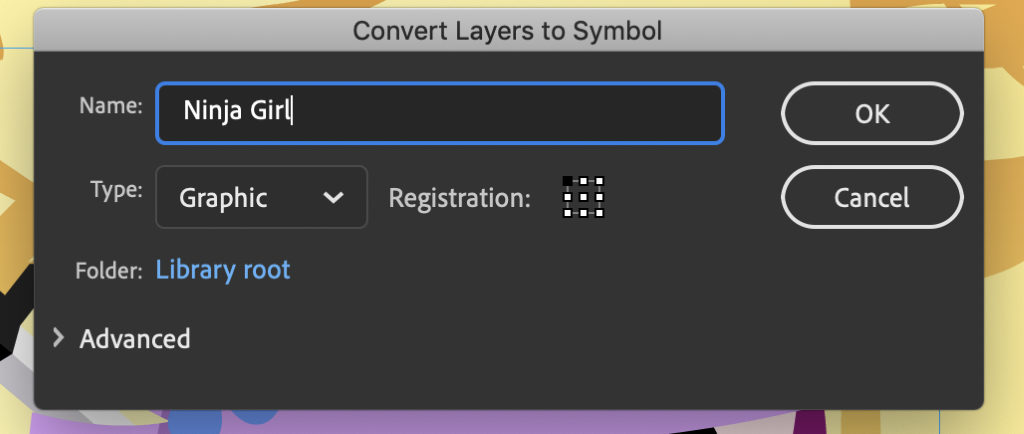This screenshot has width=1024, height=434.
Task: Click the Convert Layers to Symbol title bar
Action: click(508, 31)
